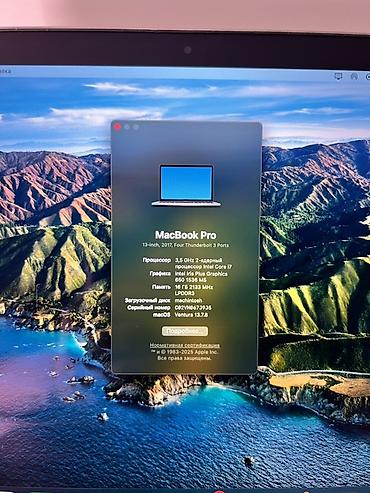Close the About This Mac window

point(117,127)
